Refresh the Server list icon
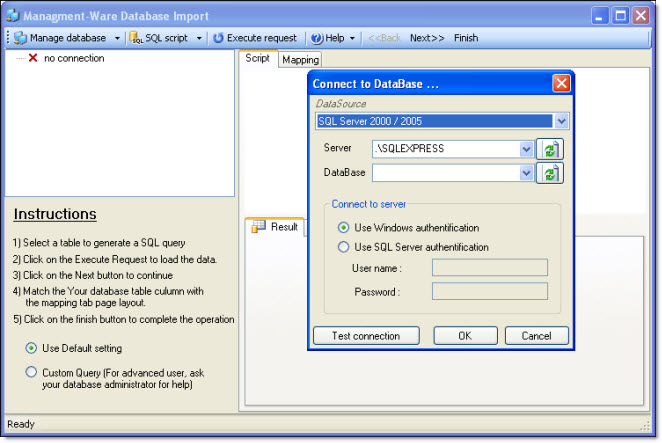This screenshot has width=662, height=443. click(550, 149)
